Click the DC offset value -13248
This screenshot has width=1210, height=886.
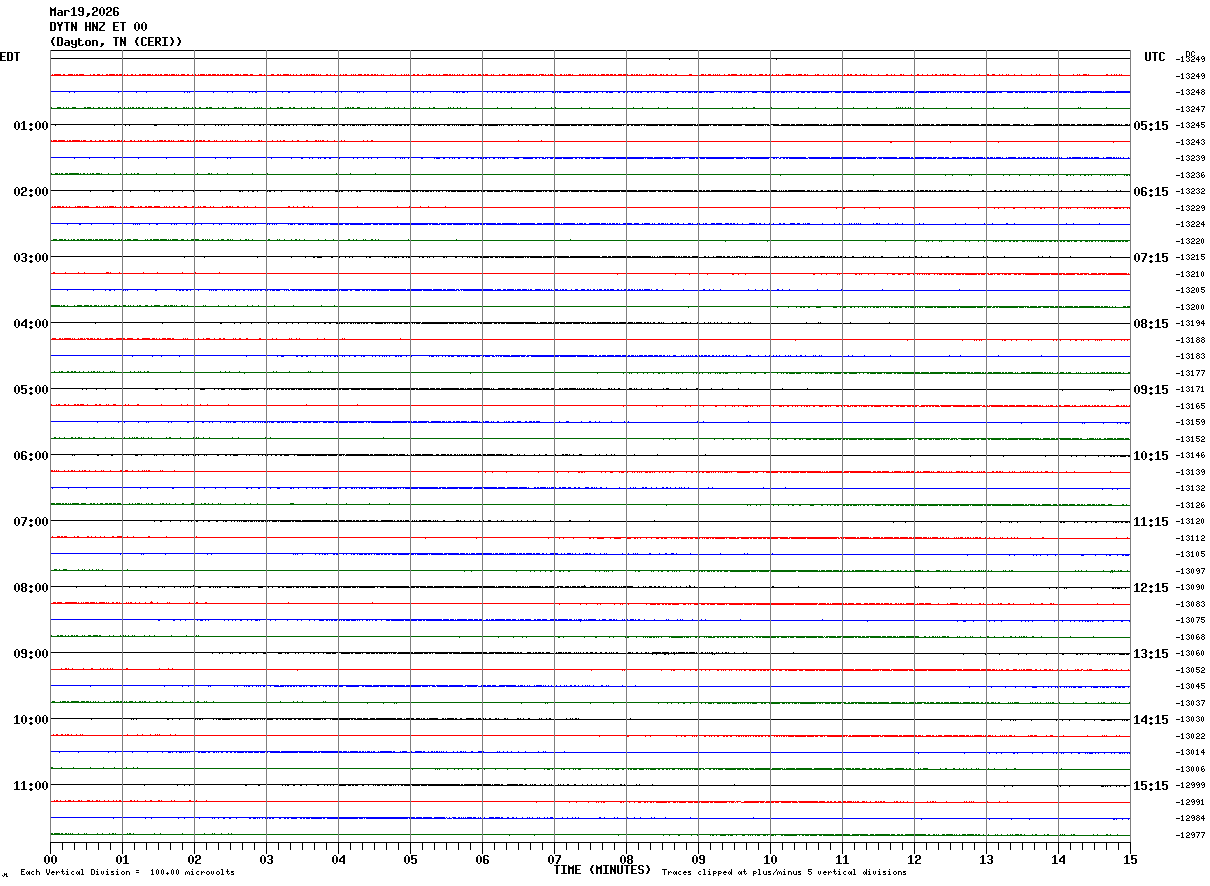tap(1190, 92)
